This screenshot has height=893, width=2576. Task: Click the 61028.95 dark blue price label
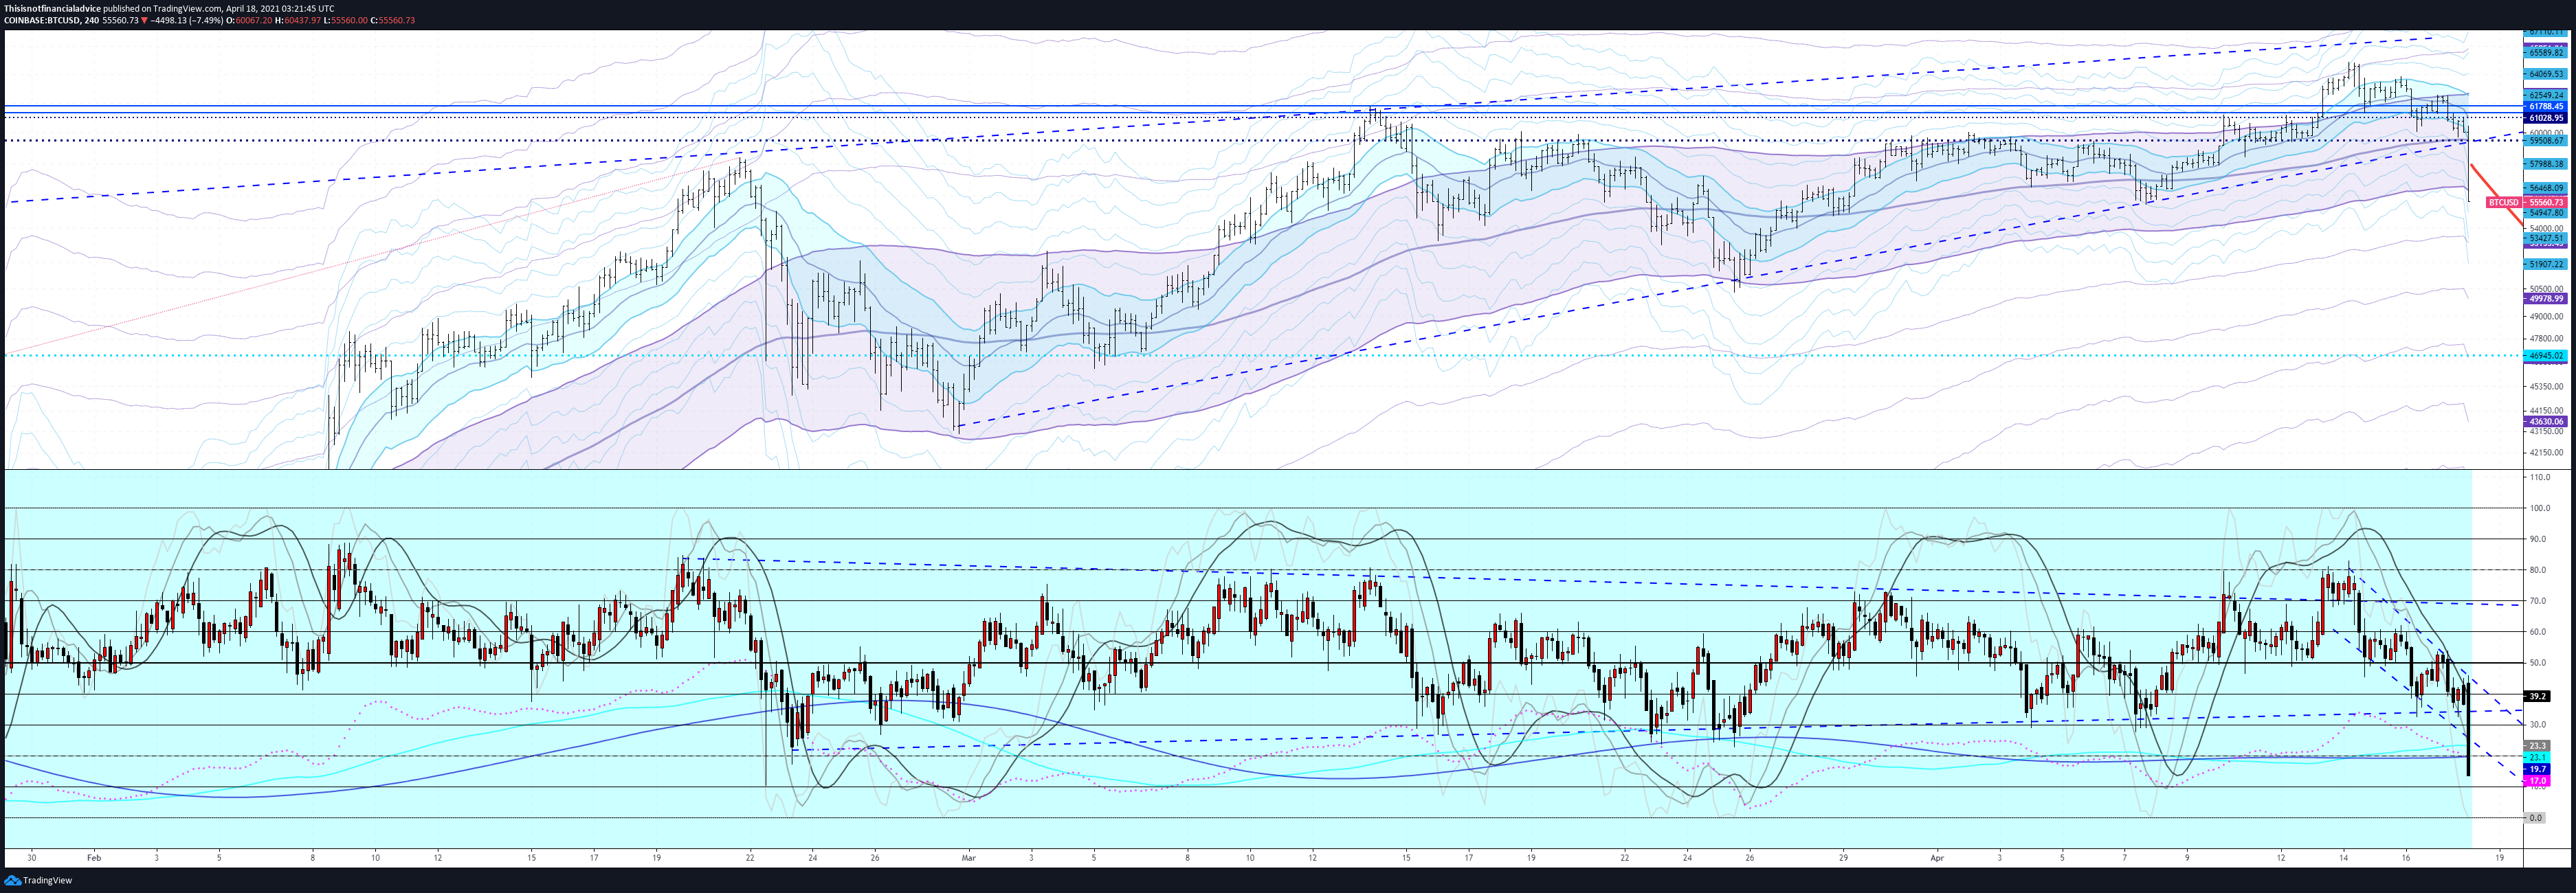point(2546,118)
